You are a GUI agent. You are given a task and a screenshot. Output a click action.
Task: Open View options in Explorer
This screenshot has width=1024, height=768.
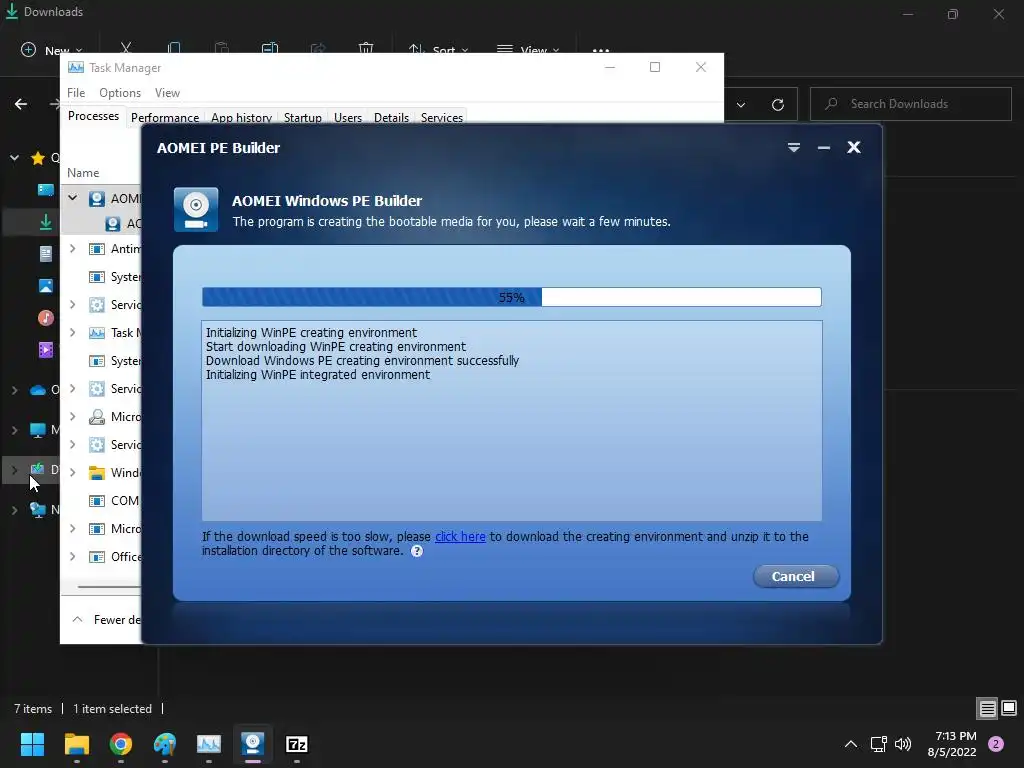point(528,50)
